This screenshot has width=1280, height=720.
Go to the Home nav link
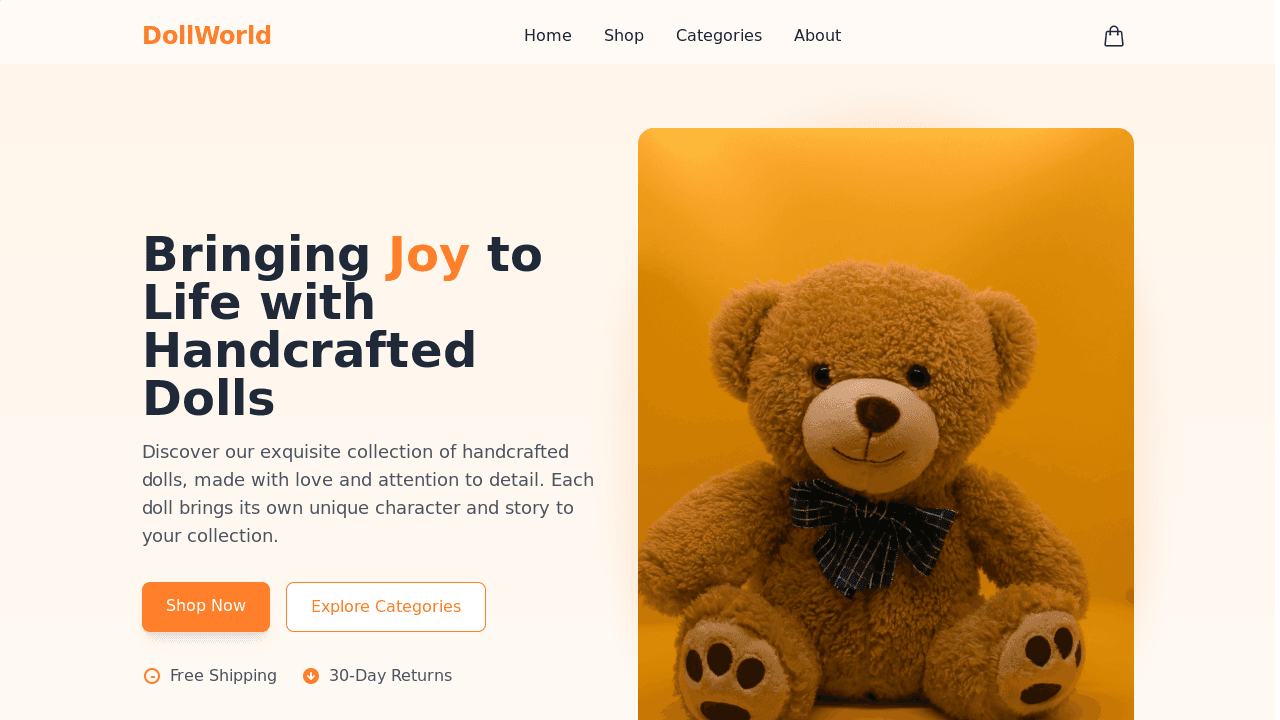coord(548,36)
